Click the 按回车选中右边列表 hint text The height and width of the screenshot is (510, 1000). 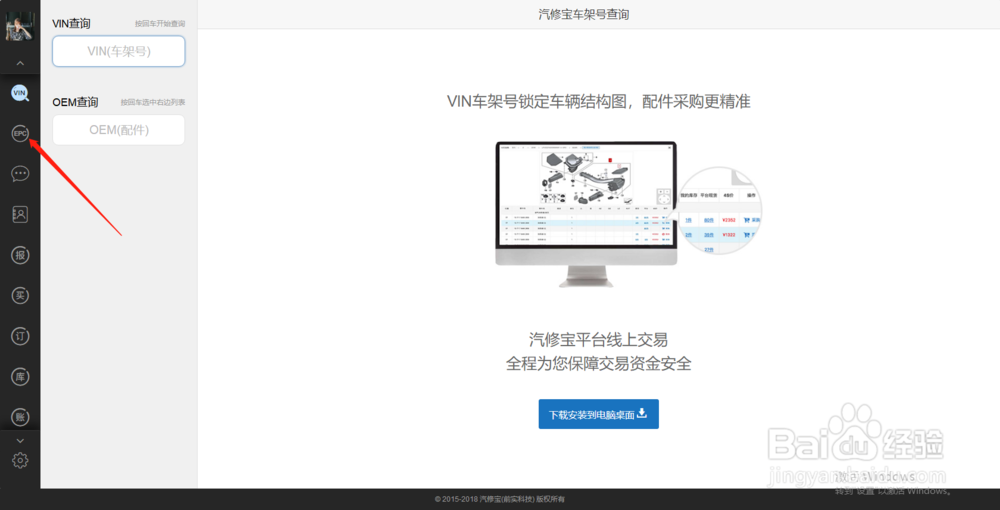pos(153,102)
